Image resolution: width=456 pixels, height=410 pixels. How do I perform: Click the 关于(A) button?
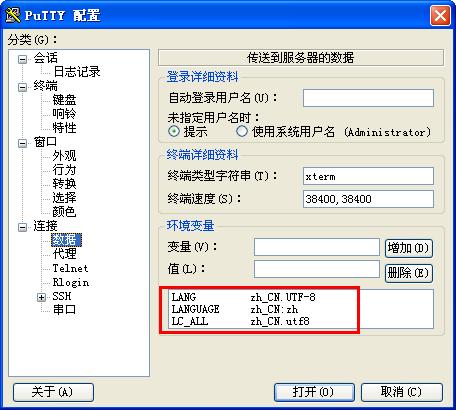(x=53, y=392)
